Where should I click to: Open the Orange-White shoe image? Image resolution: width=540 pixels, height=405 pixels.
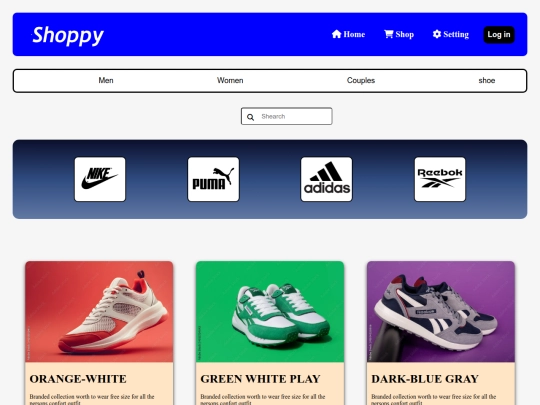(x=99, y=311)
